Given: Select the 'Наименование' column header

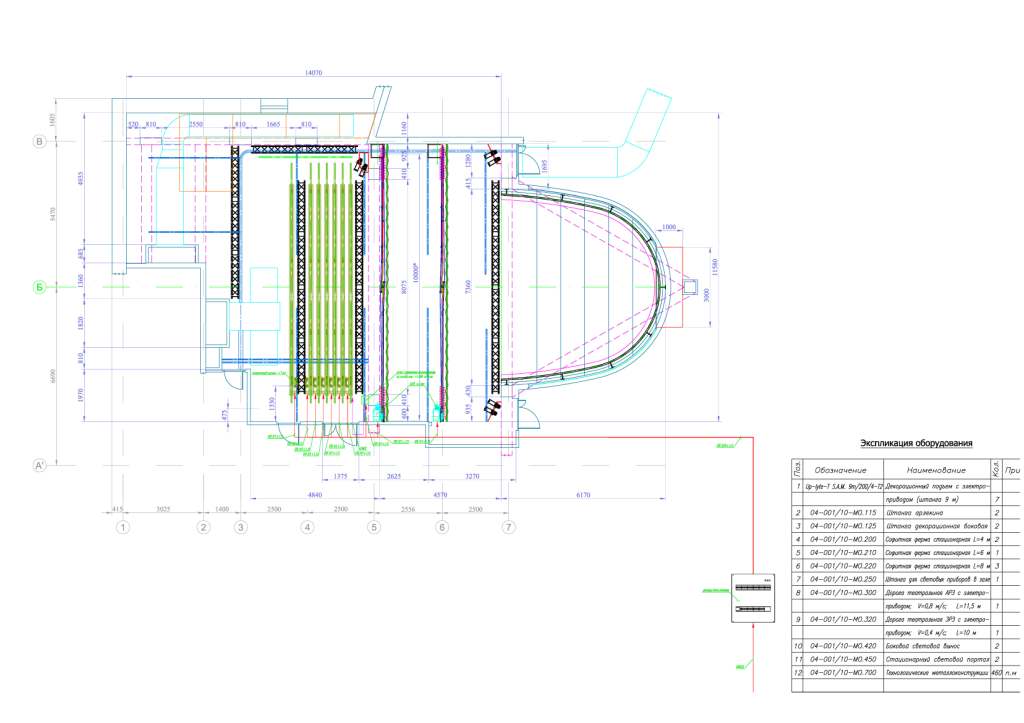Looking at the screenshot, I should [936, 470].
